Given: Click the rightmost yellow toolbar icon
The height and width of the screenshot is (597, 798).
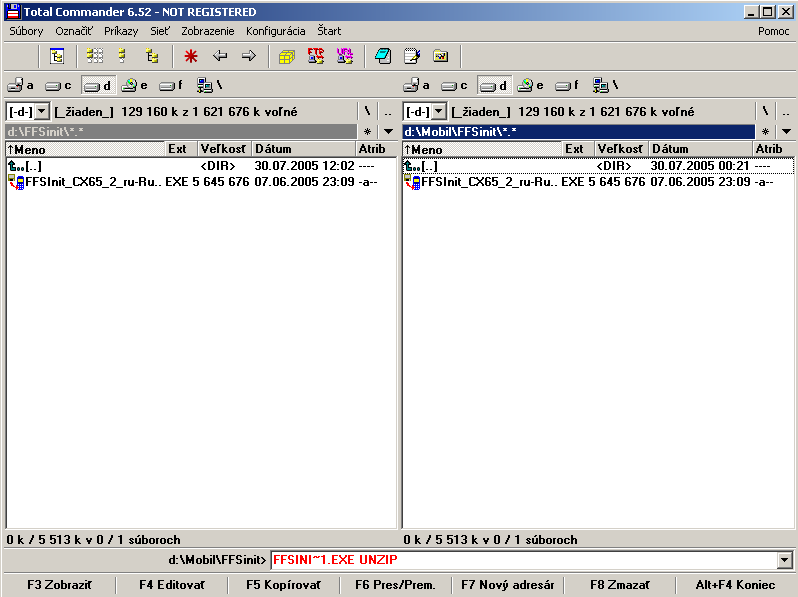Looking at the screenshot, I should point(441,56).
